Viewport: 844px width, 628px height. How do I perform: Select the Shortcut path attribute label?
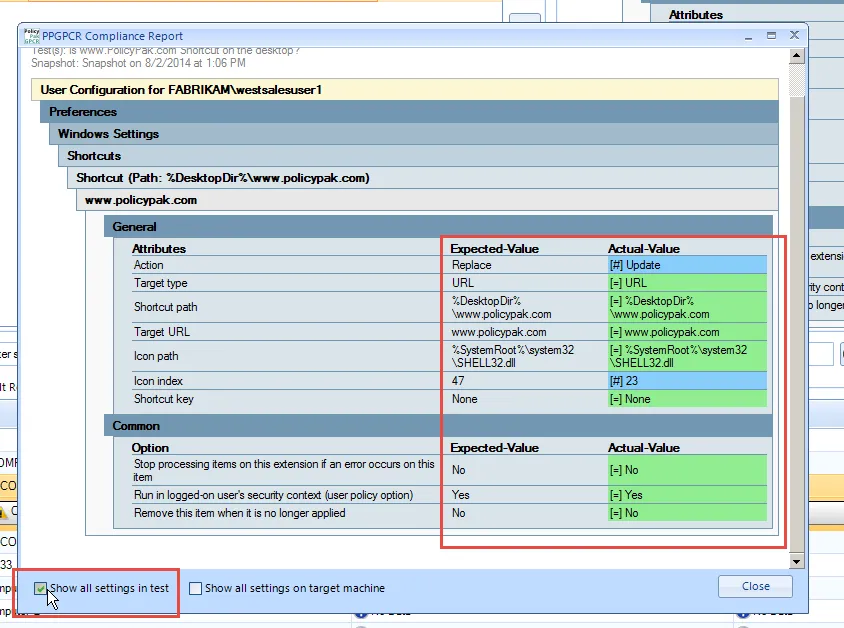[x=166, y=307]
